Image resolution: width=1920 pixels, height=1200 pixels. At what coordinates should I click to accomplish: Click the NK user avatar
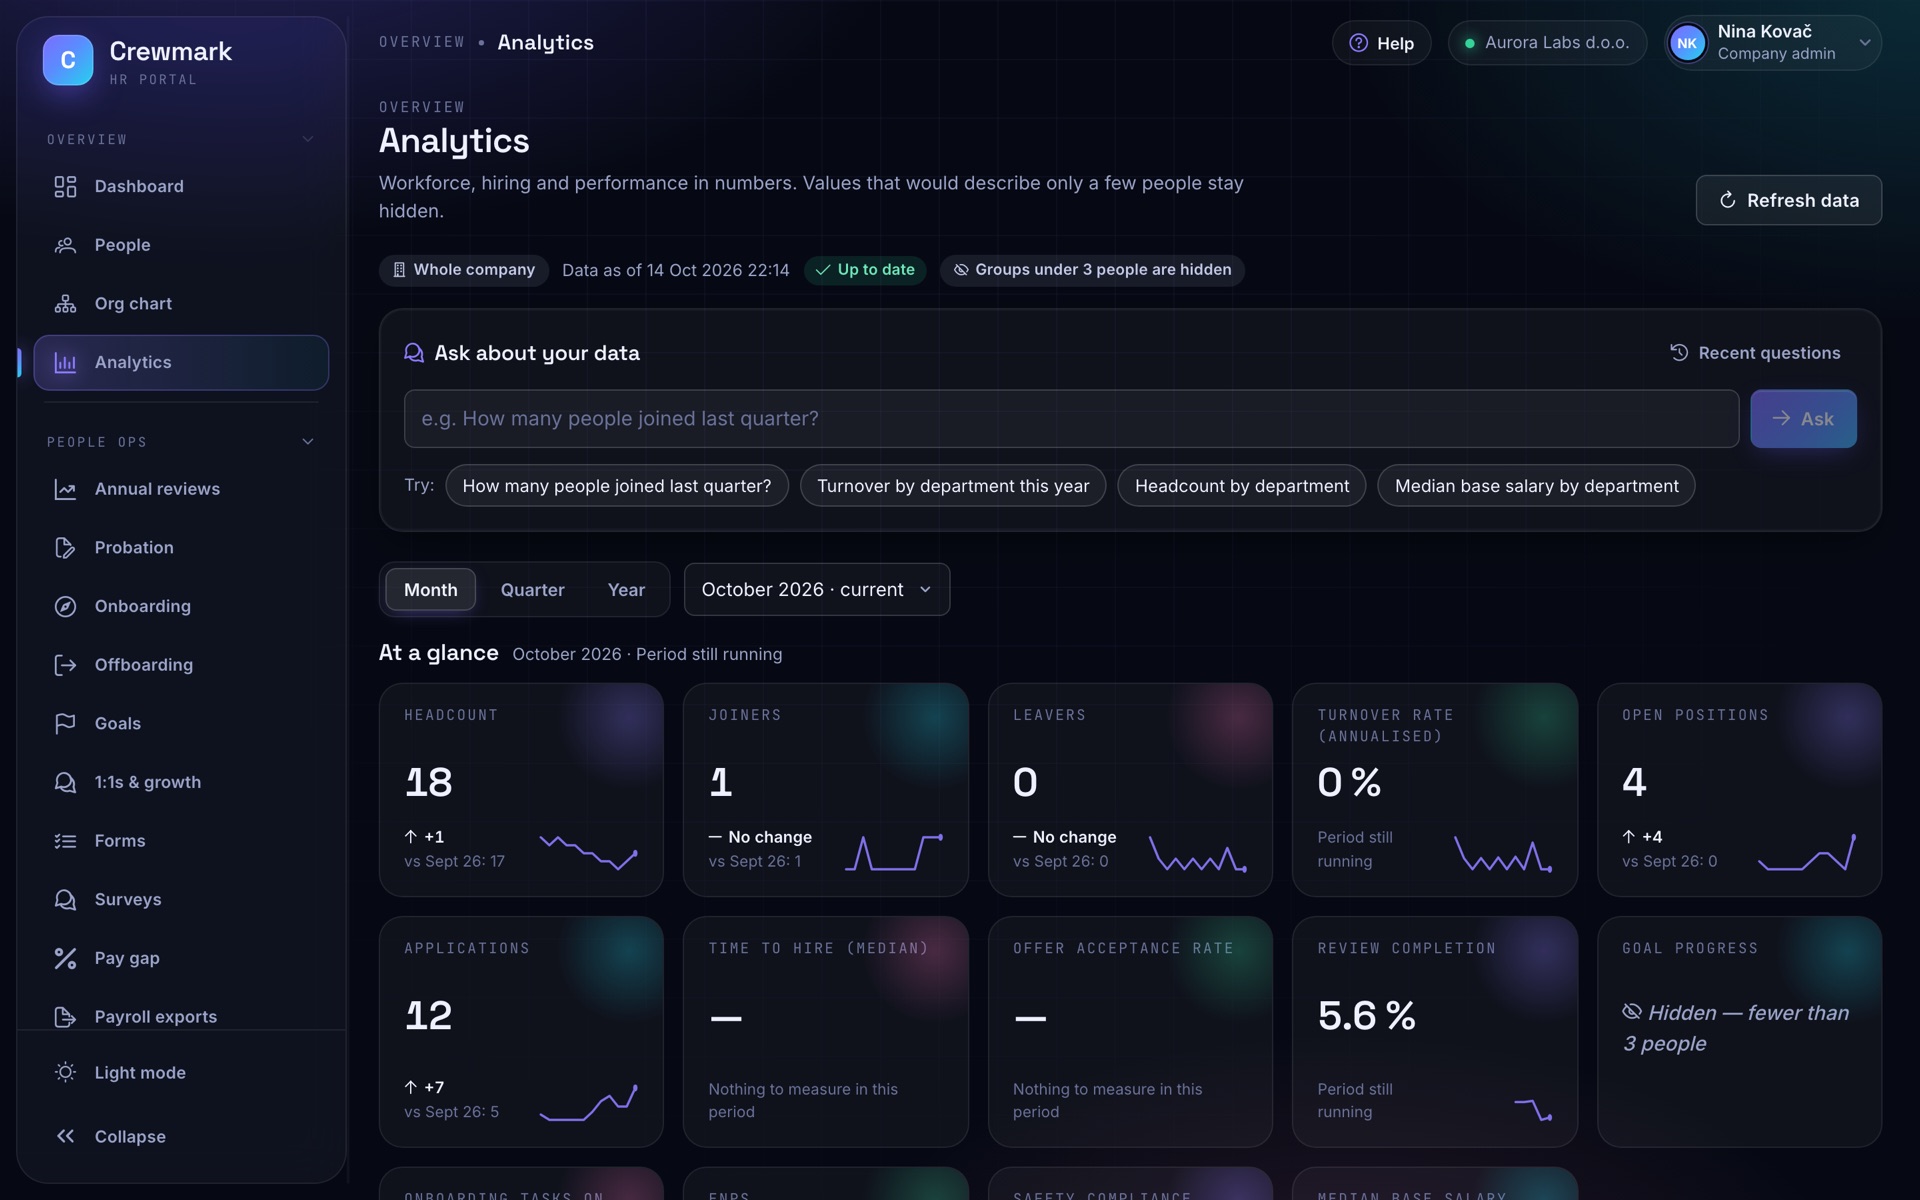tap(1687, 43)
